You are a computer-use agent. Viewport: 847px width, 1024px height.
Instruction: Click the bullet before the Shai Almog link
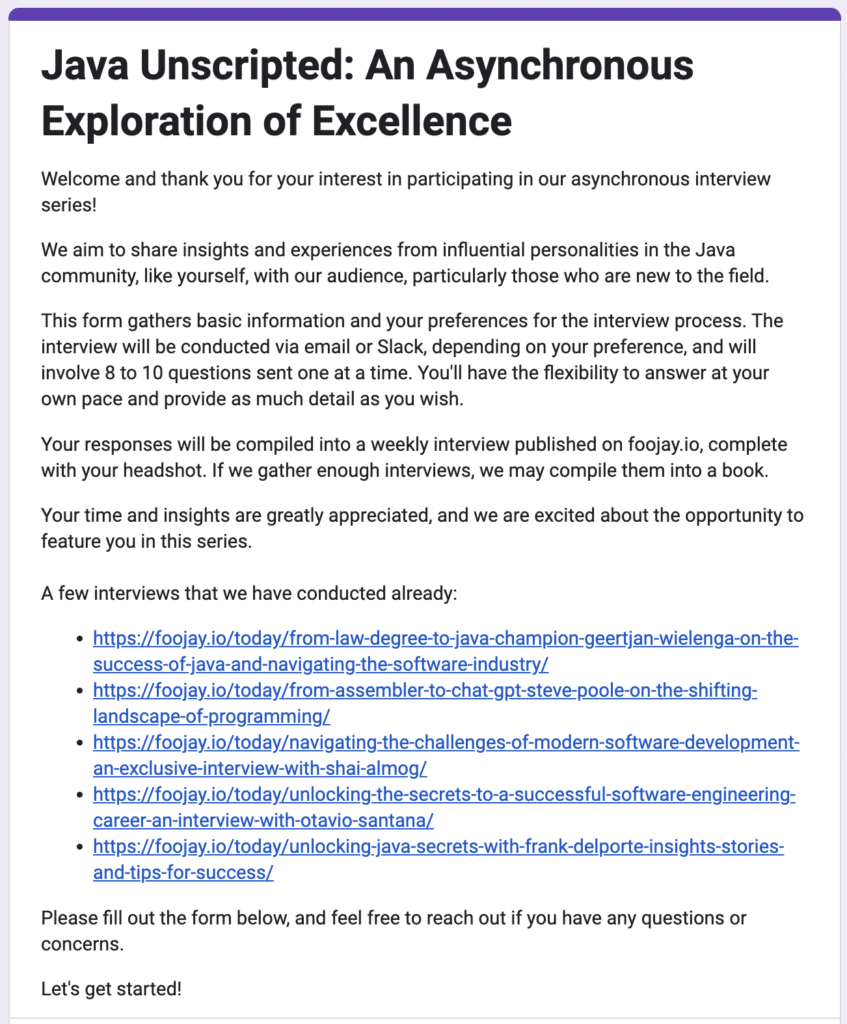point(80,743)
